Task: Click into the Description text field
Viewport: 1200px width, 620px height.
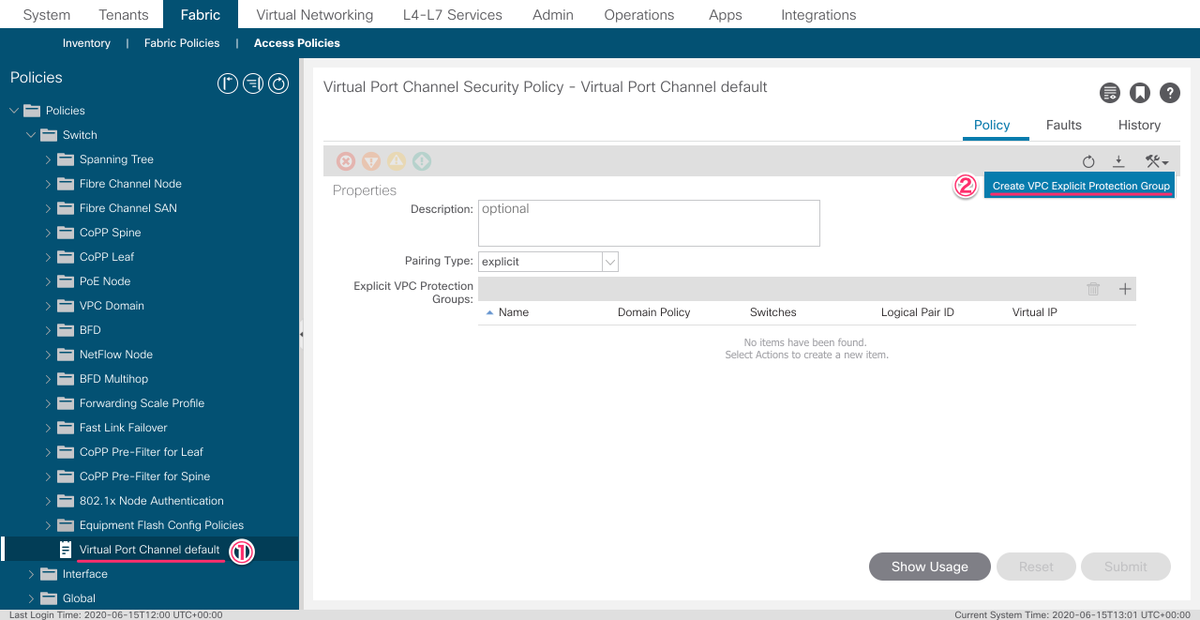Action: (649, 223)
